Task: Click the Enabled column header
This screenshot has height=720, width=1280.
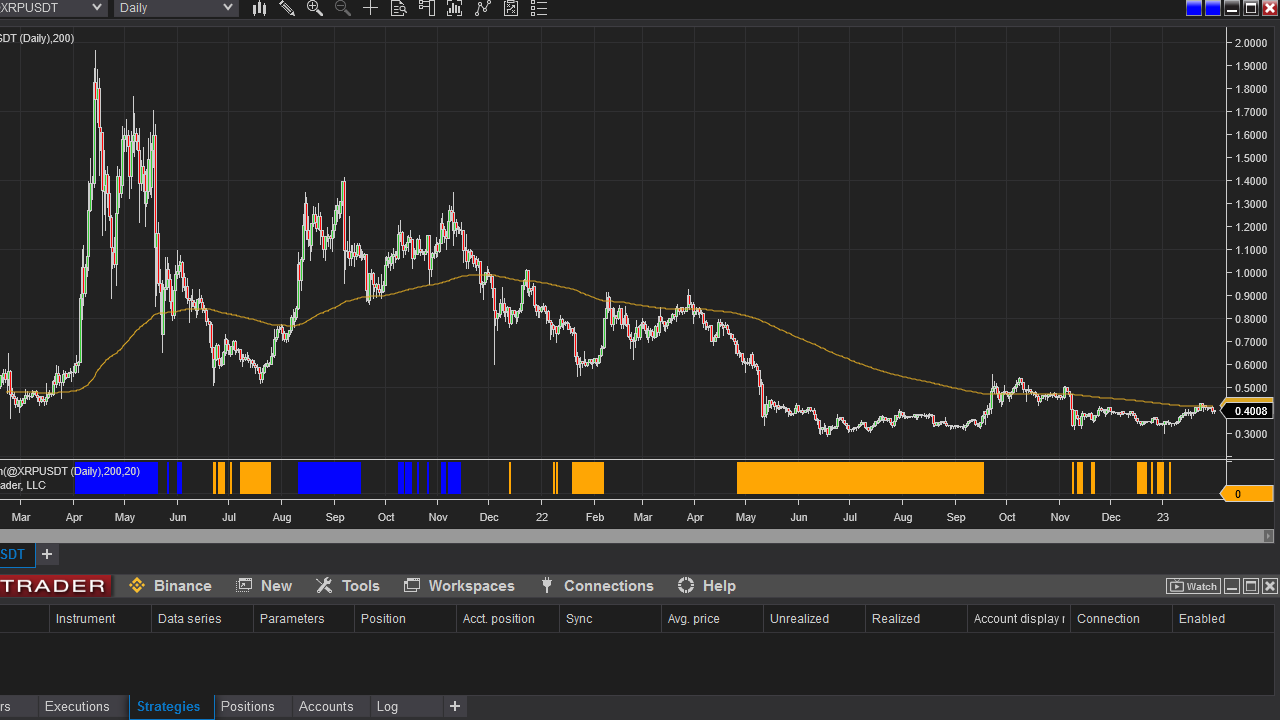Action: coord(1225,619)
